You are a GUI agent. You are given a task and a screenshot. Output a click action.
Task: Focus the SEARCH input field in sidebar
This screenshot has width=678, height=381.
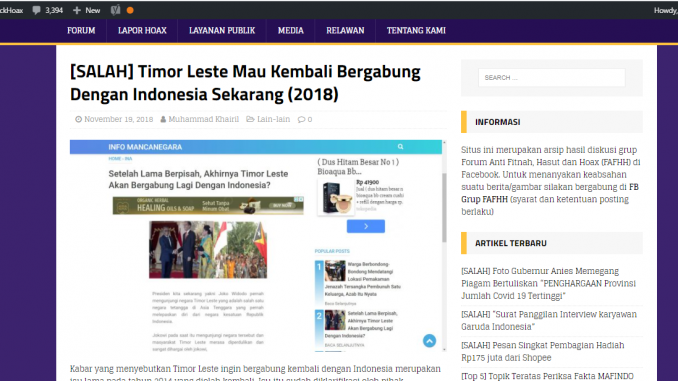point(552,77)
